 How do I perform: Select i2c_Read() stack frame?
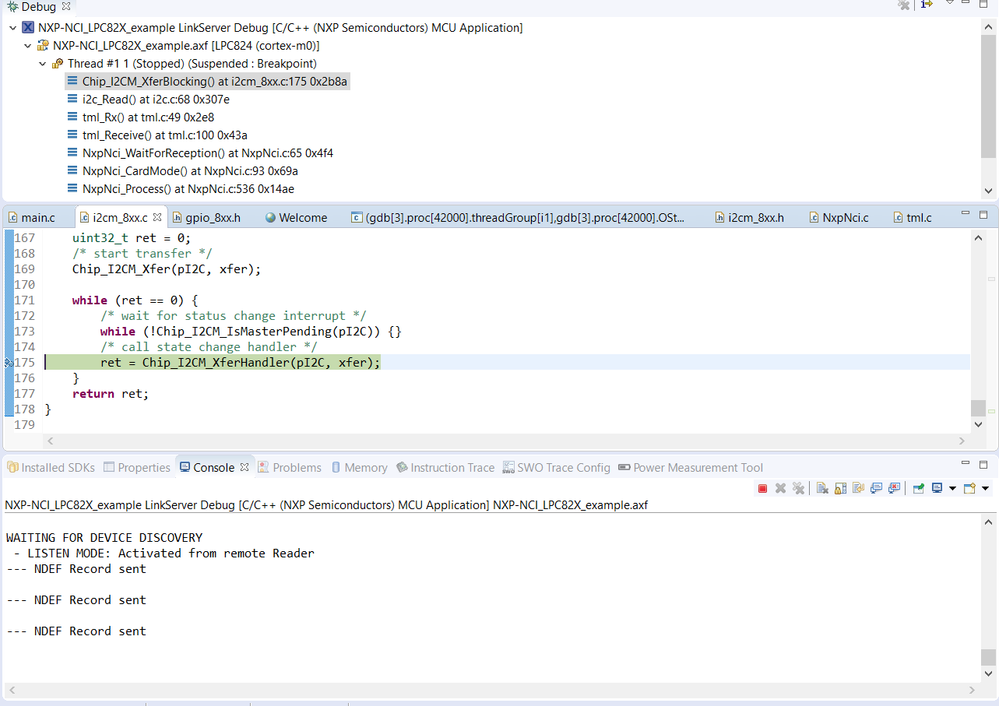(x=148, y=99)
